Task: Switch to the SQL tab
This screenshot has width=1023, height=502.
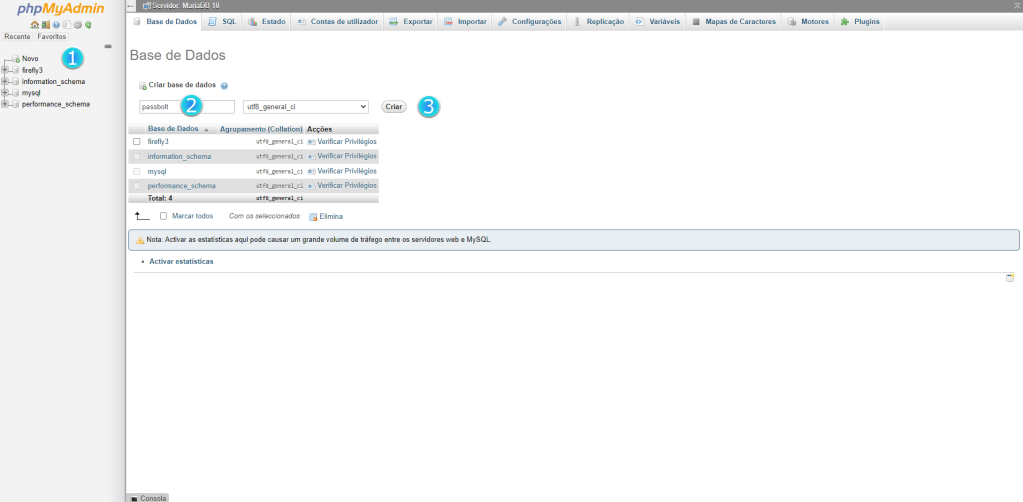Action: (222, 21)
